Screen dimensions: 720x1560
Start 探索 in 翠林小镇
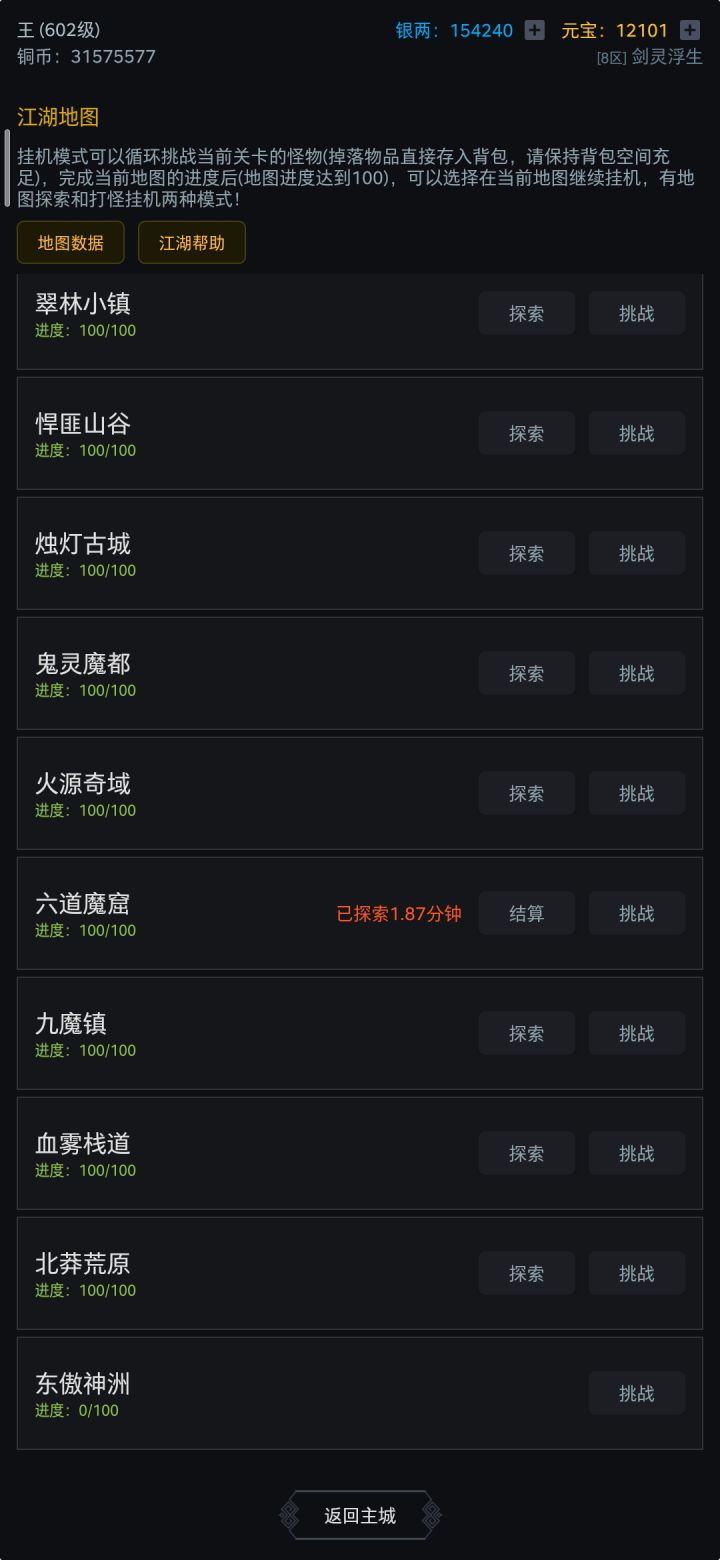click(x=527, y=313)
